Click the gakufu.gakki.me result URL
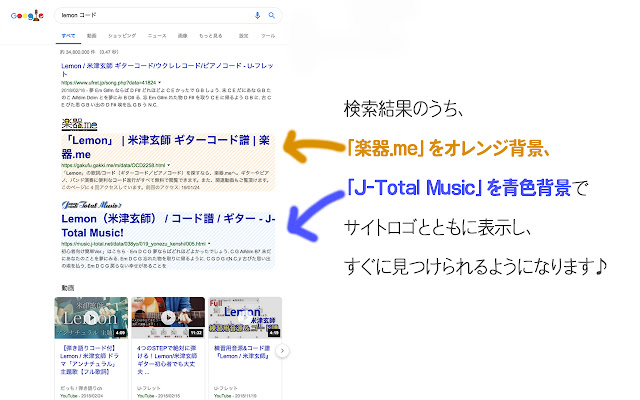Screen dimensions: 640x400 [x=113, y=165]
